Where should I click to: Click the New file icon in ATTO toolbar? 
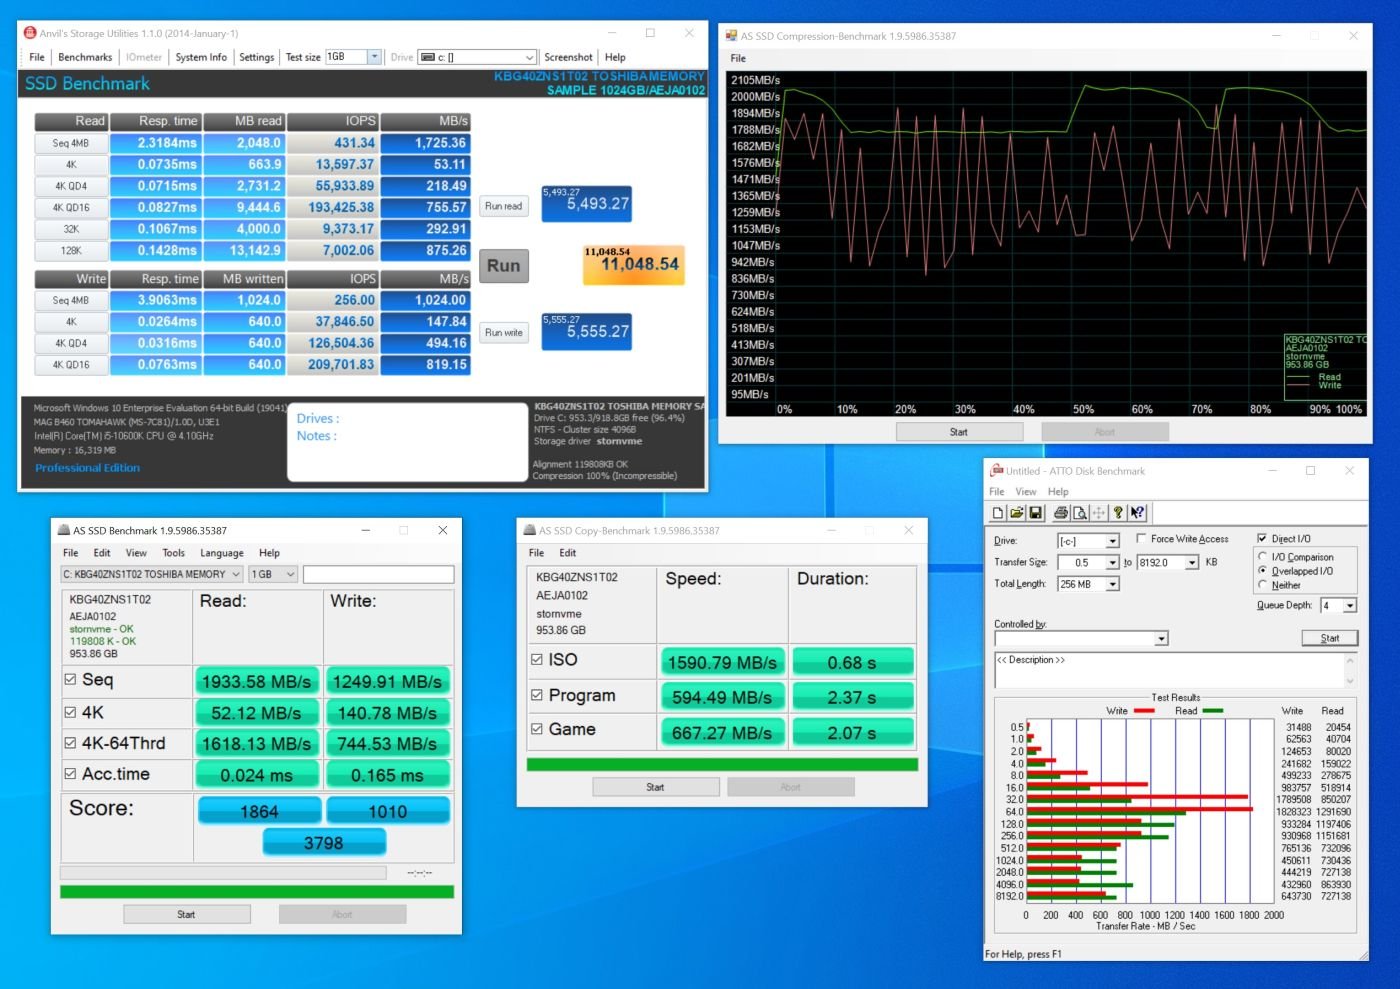coord(998,513)
